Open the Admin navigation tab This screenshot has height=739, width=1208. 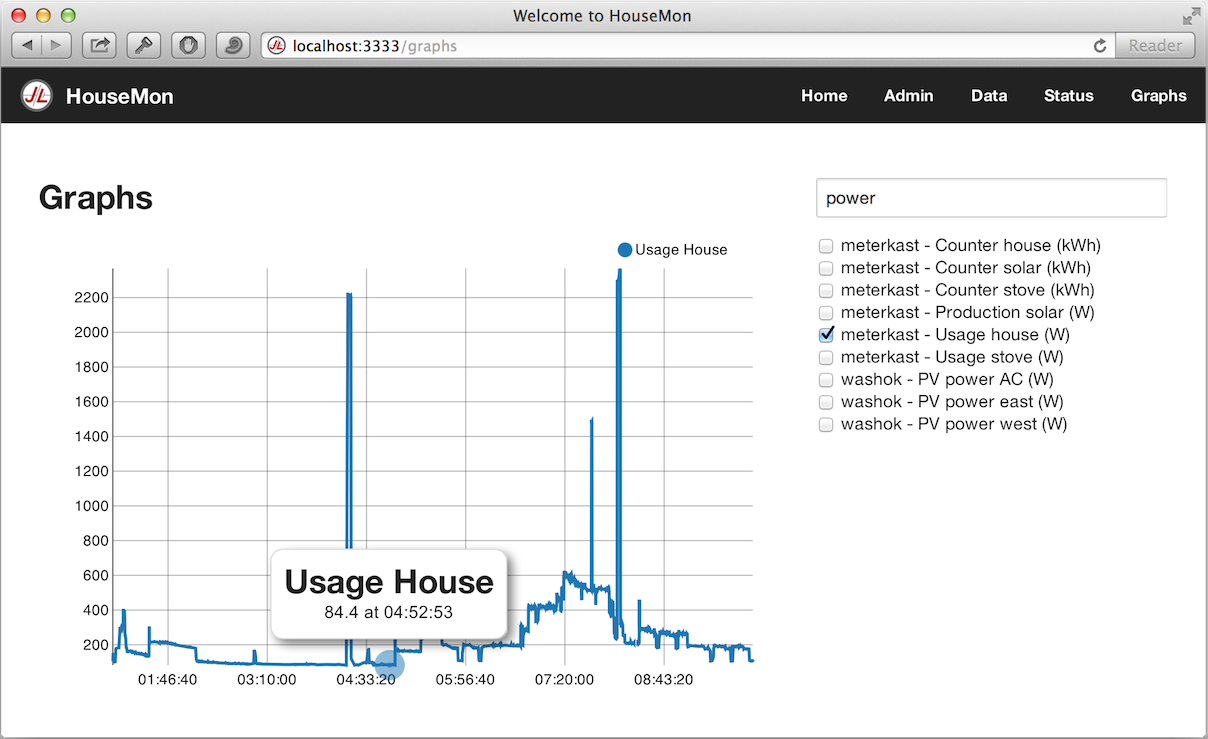click(908, 96)
